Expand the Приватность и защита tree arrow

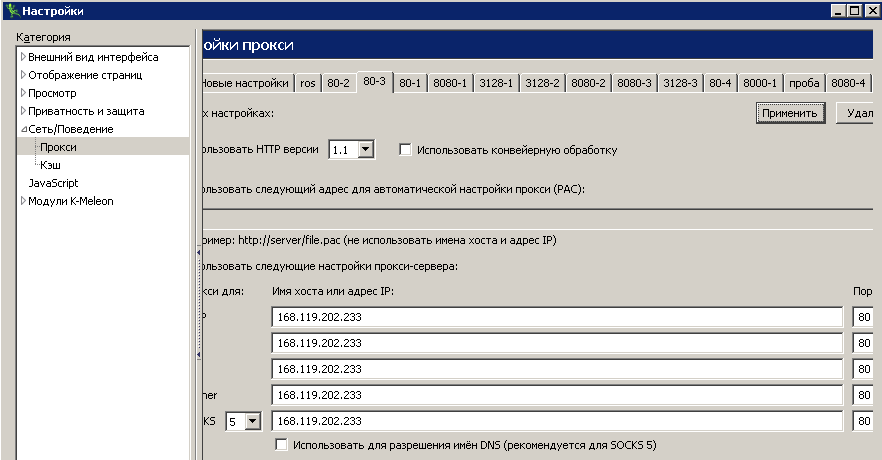point(23,111)
